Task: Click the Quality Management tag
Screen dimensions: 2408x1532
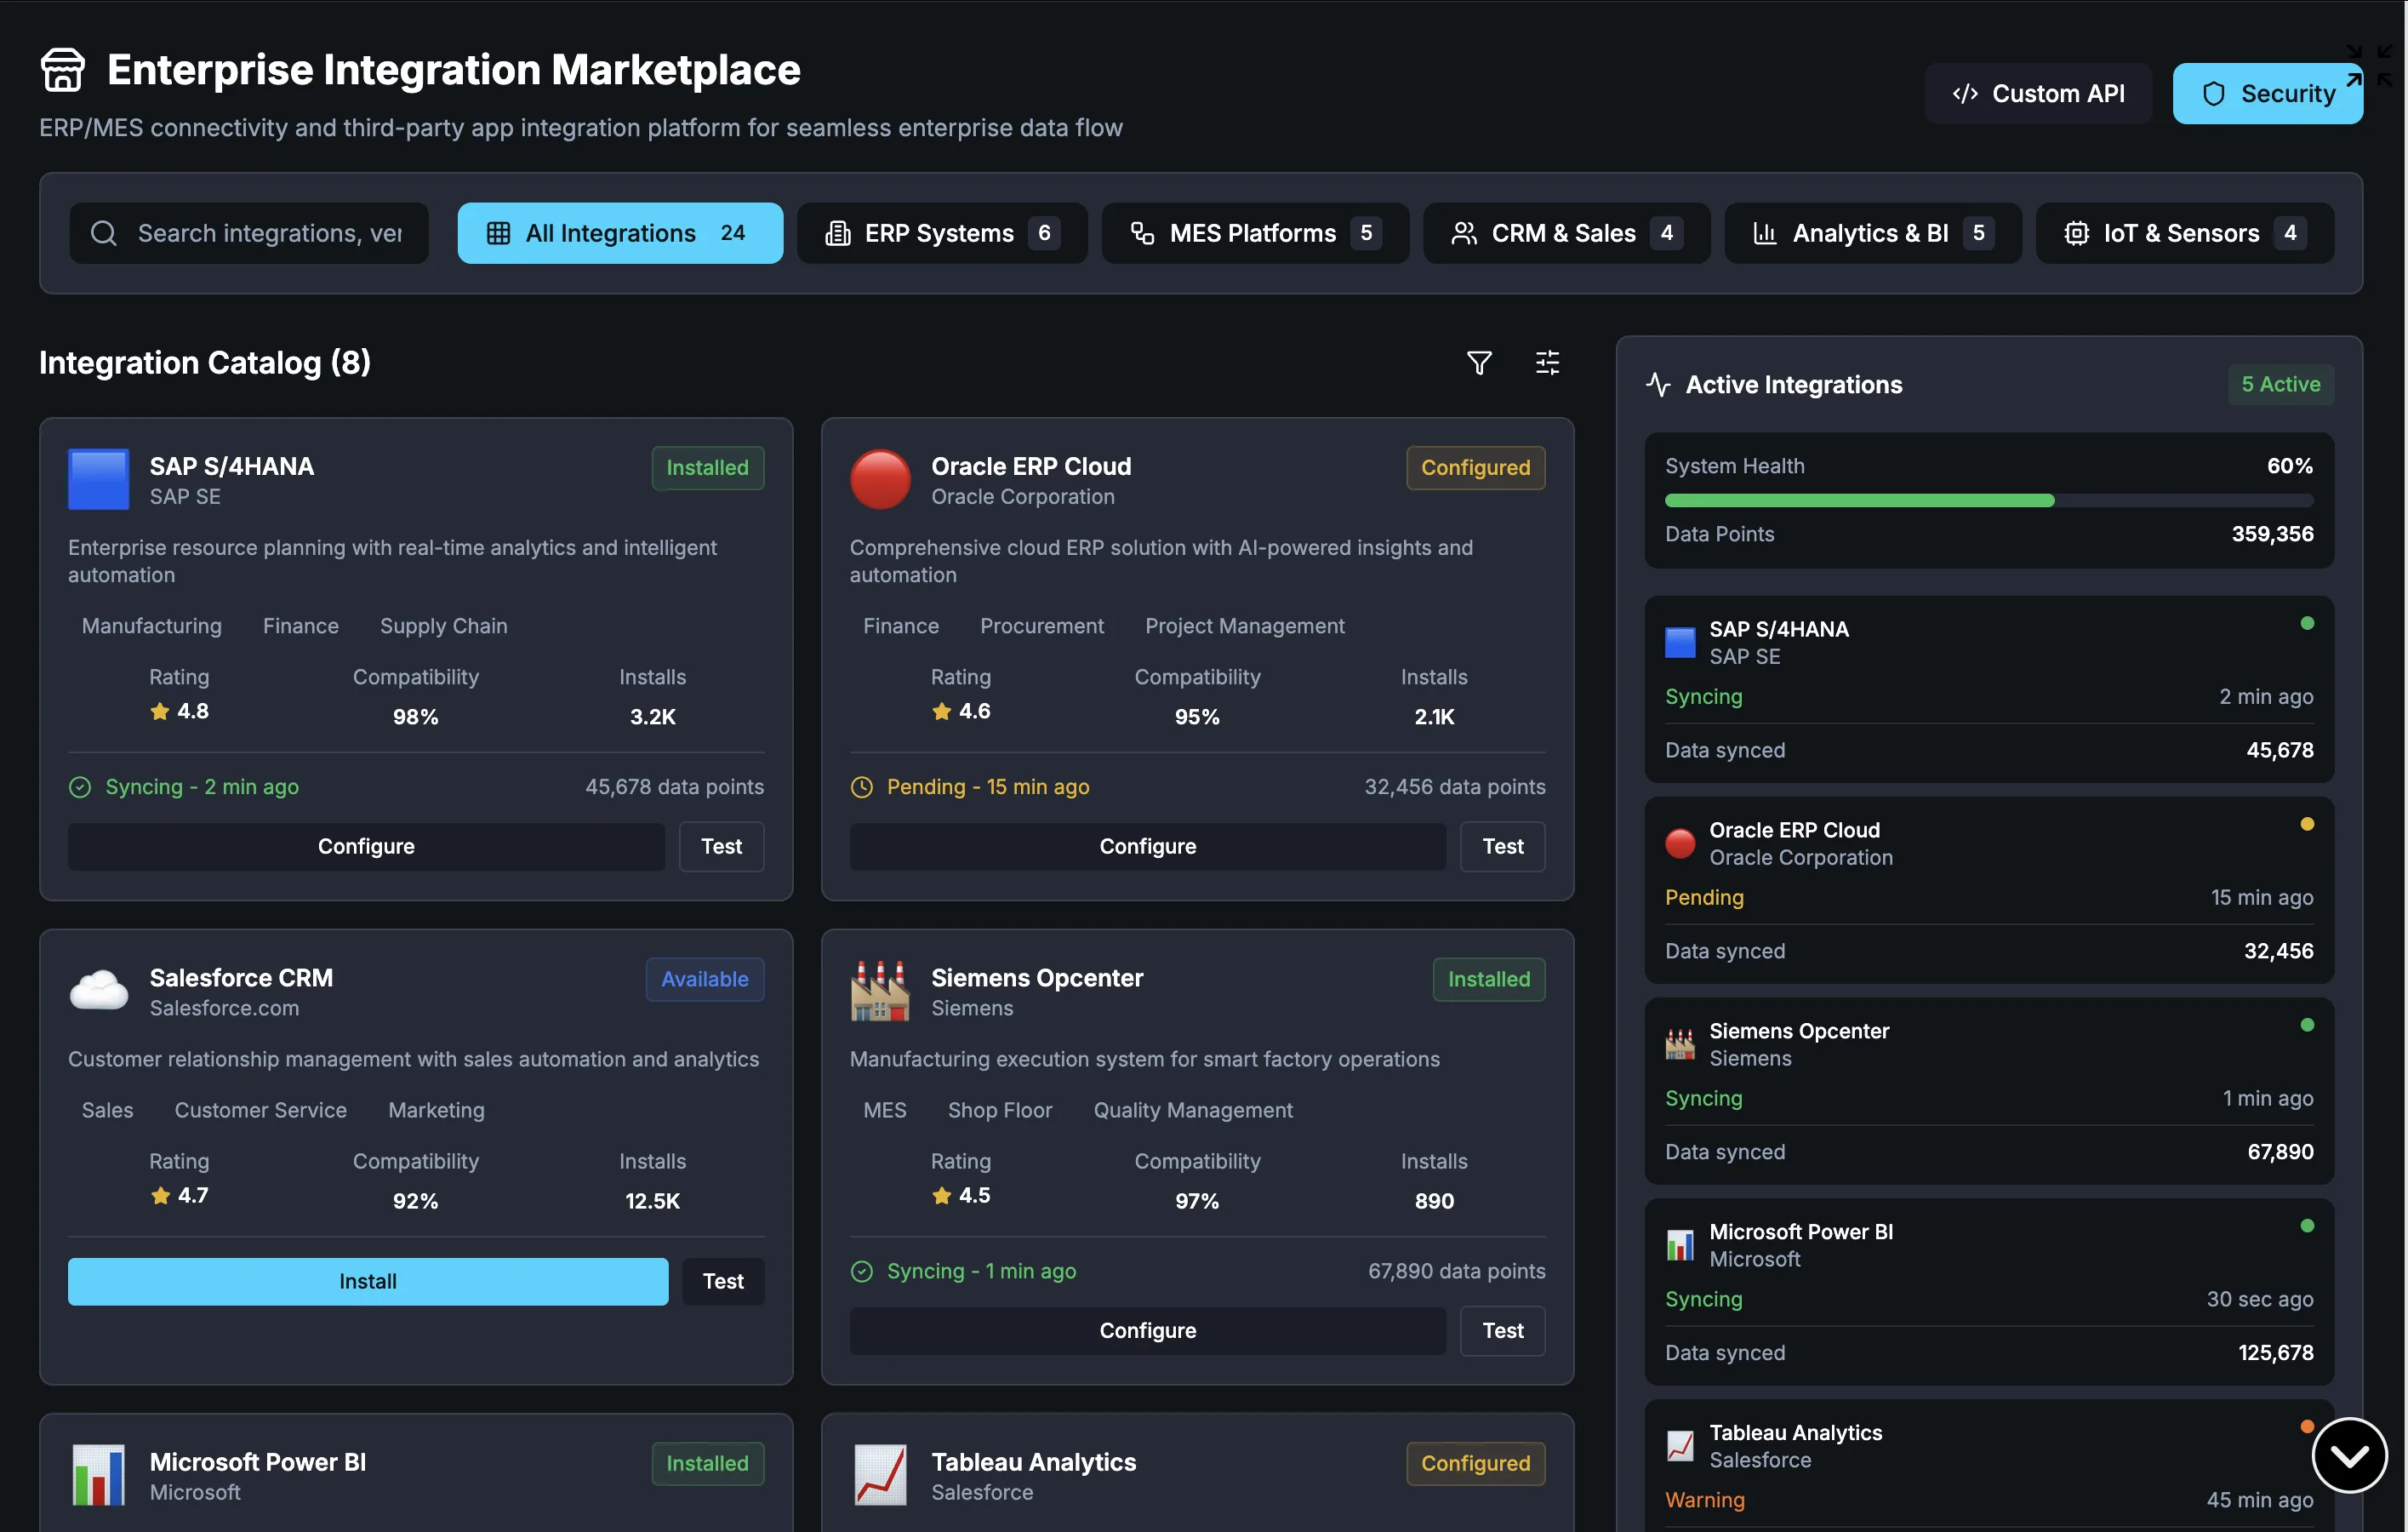Action: pyautogui.click(x=1193, y=1110)
